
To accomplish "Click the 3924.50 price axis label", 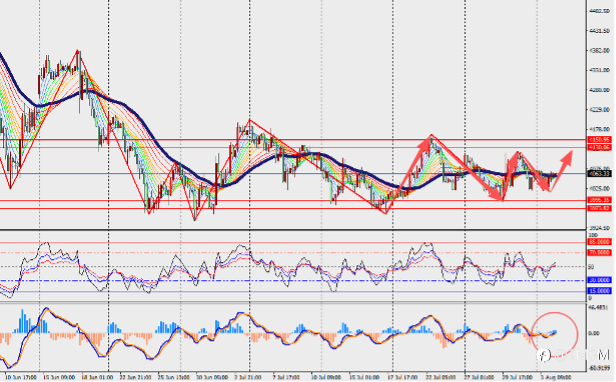I will tap(599, 228).
